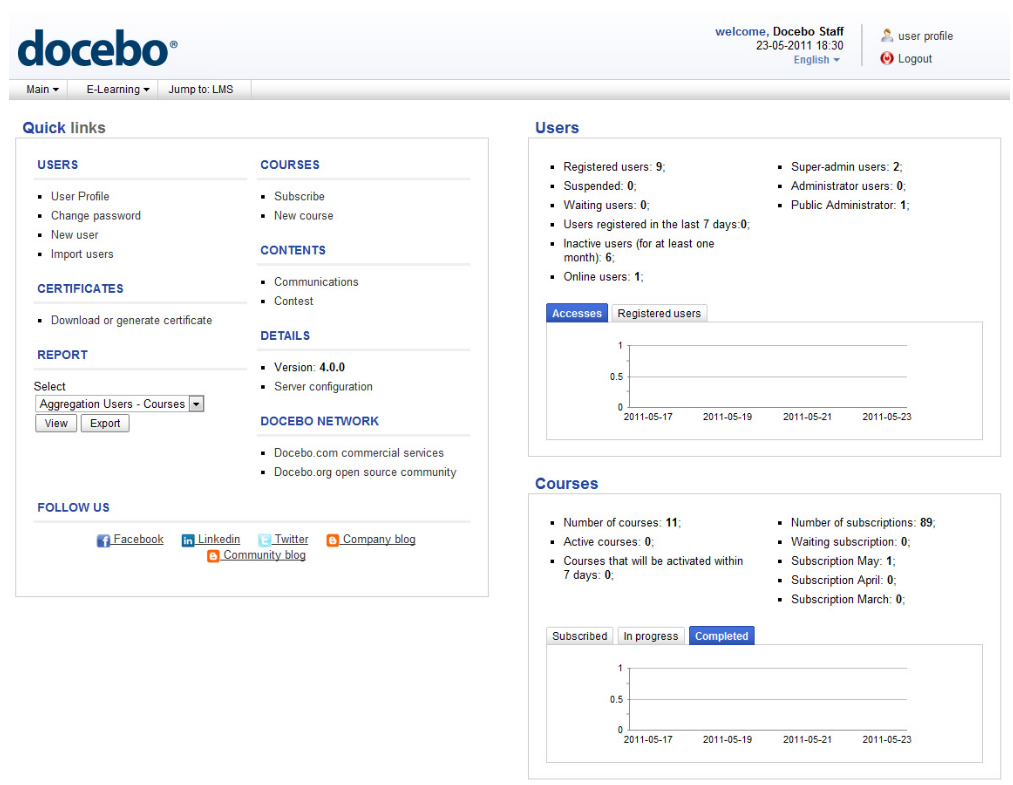Create a New user

75,235
